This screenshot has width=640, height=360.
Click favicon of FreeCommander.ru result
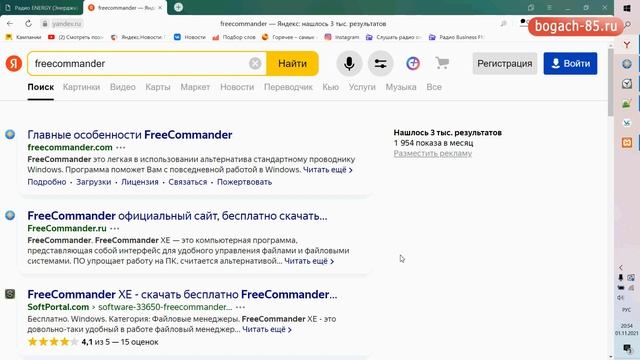10,215
